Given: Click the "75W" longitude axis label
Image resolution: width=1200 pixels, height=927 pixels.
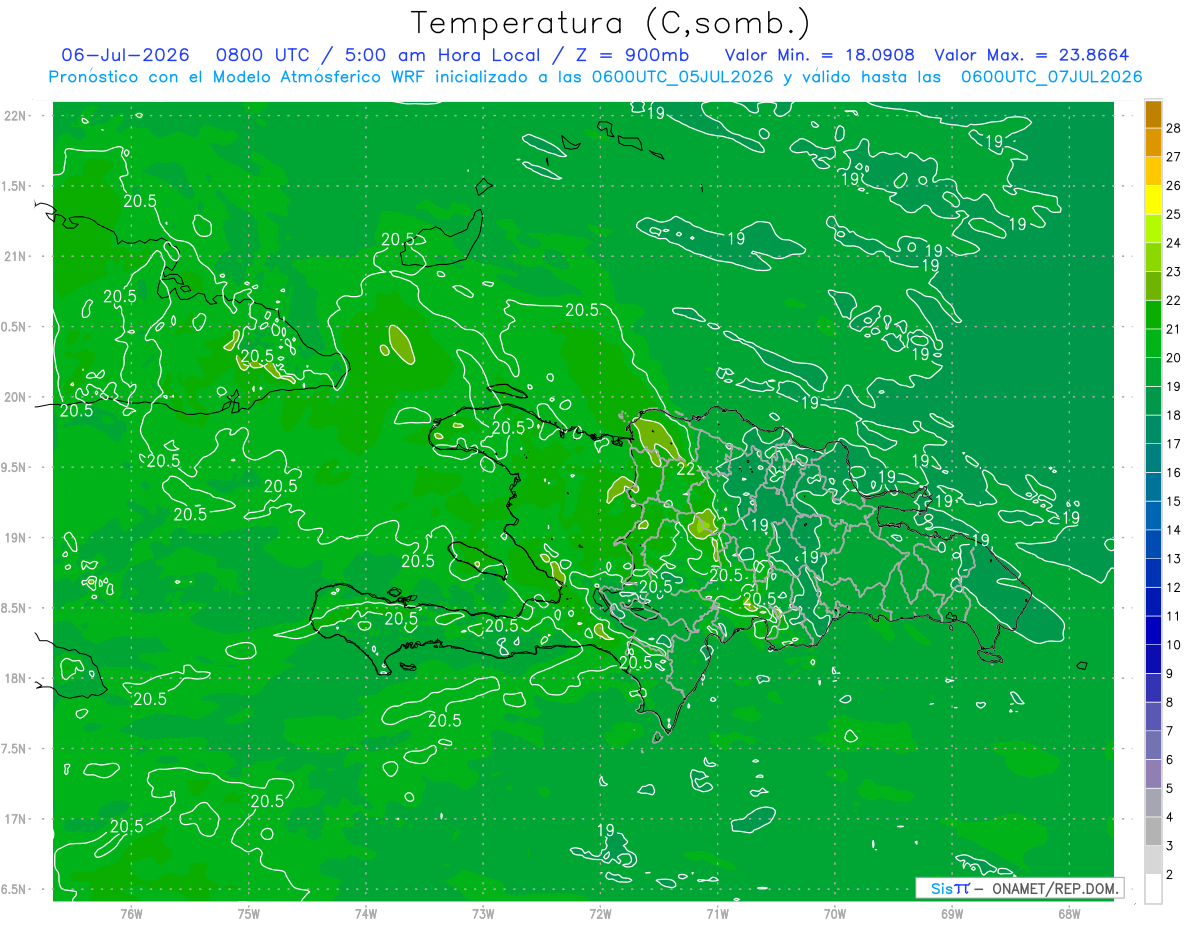Looking at the screenshot, I should [x=248, y=912].
